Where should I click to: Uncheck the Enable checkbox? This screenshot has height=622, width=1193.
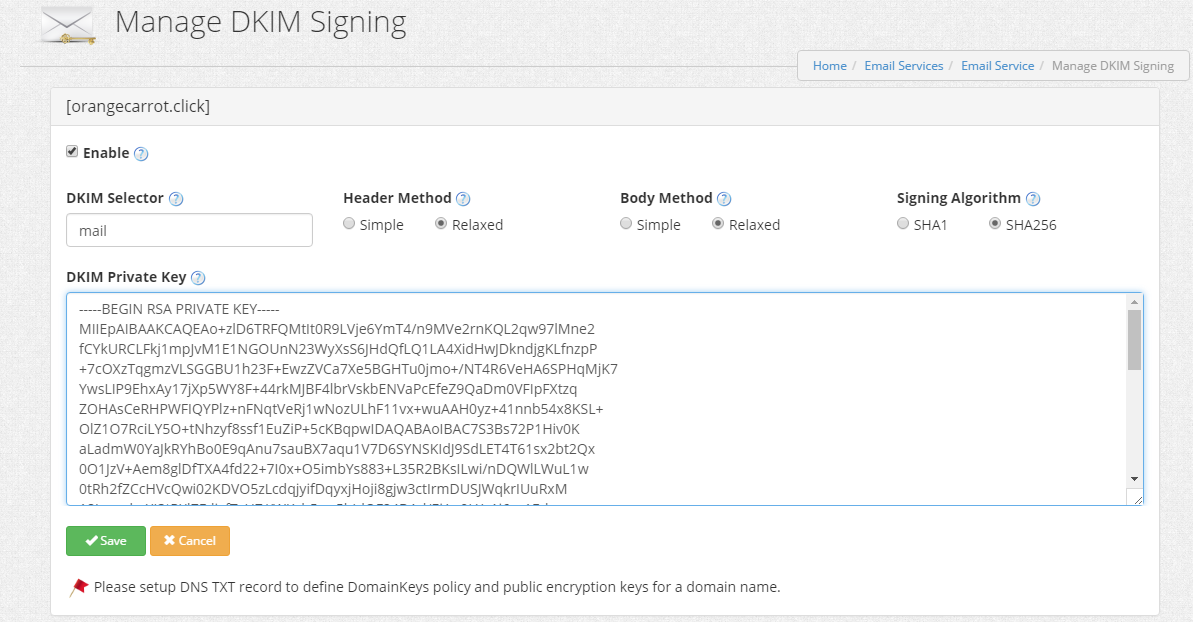coord(72,151)
